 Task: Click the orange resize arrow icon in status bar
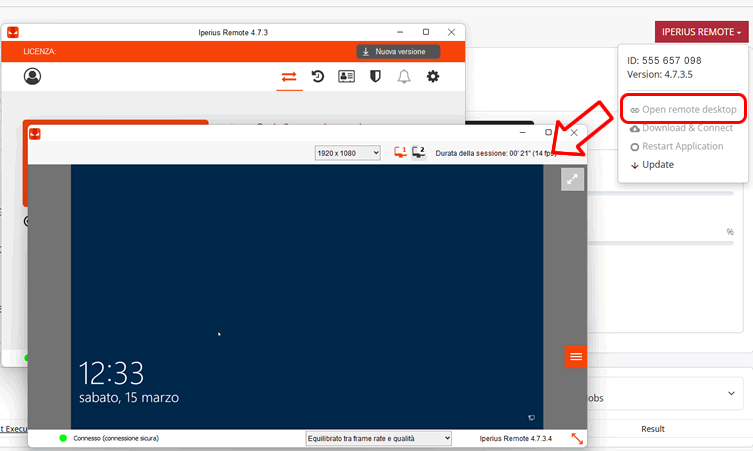[577, 439]
